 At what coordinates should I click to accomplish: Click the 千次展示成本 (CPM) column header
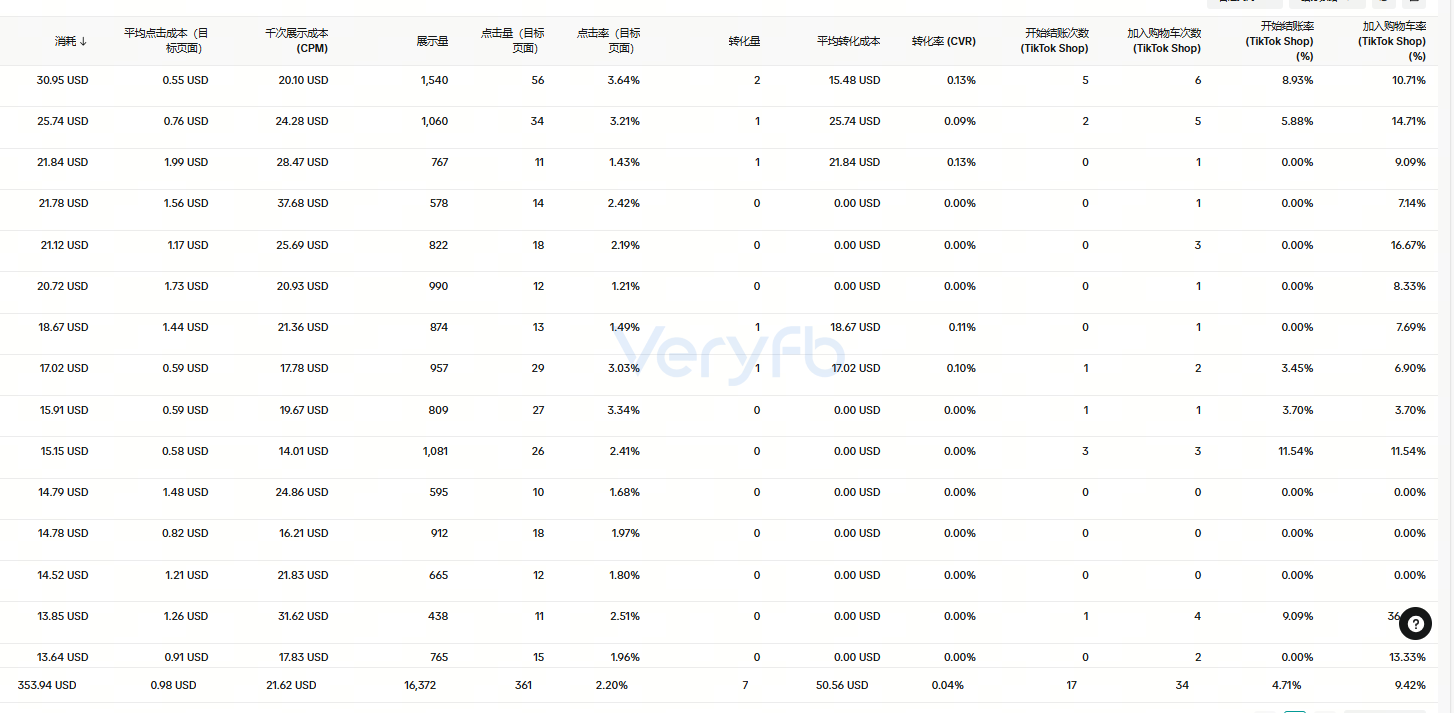click(x=296, y=41)
